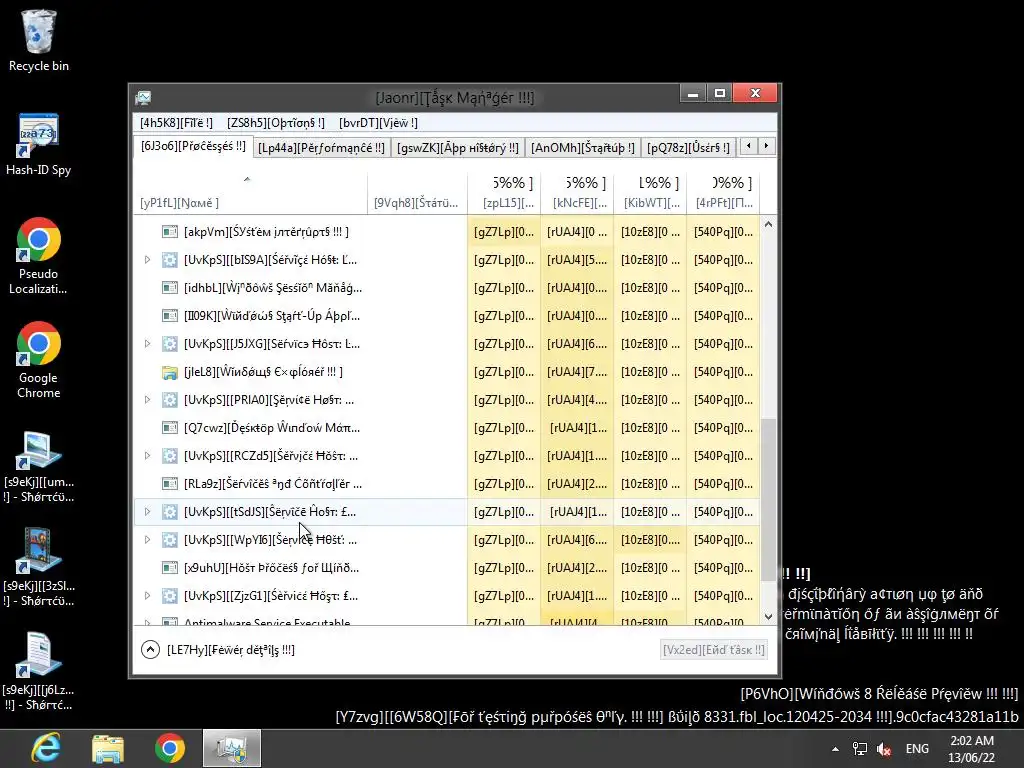This screenshot has height=768, width=1024.
Task: Open the Hash-ID Spy desktop shortcut
Action: pos(39,145)
